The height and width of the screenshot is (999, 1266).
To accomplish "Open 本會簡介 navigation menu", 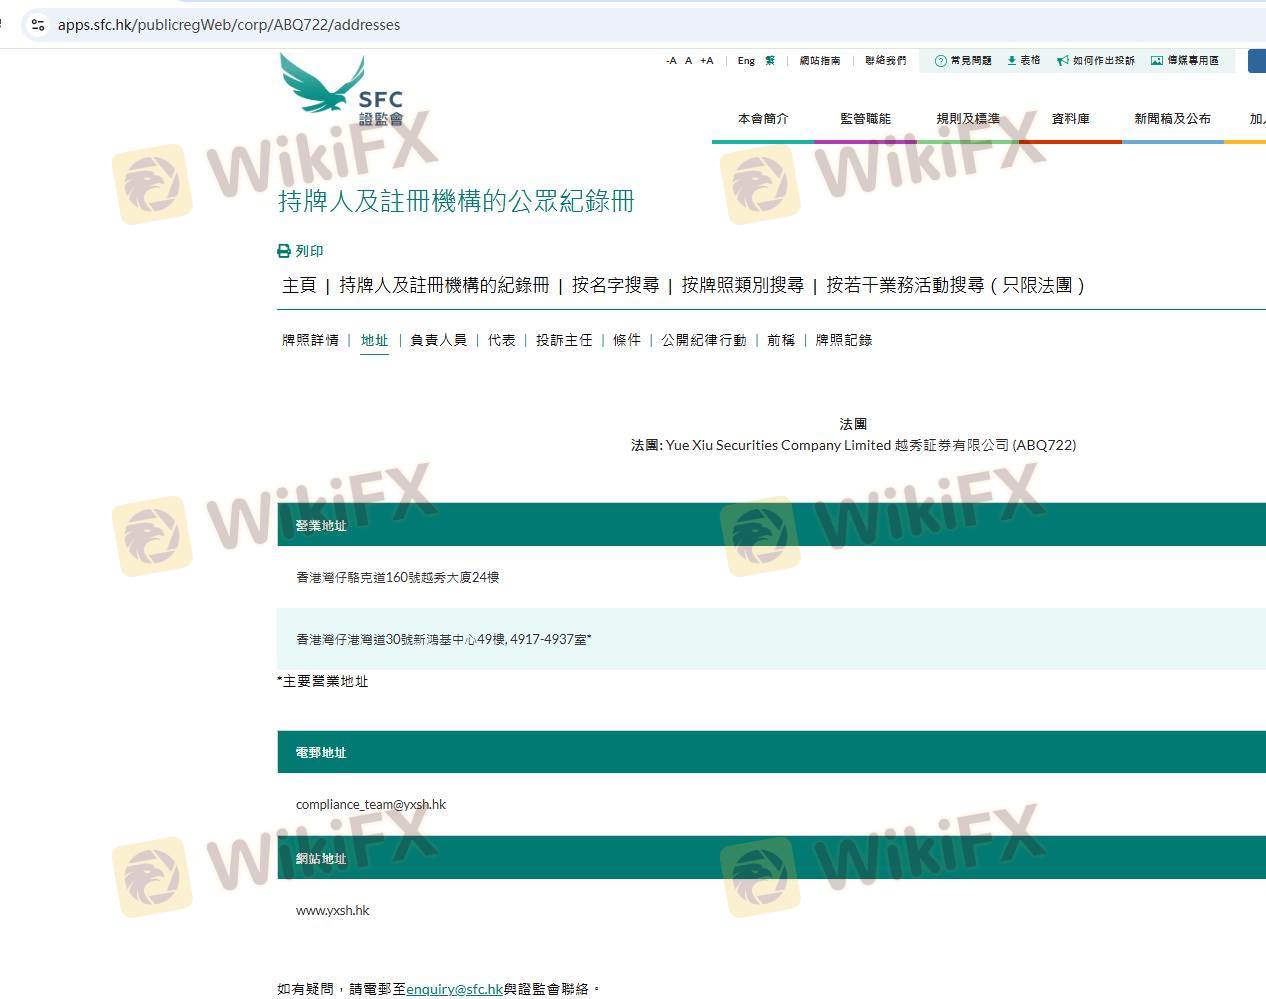I will (763, 119).
